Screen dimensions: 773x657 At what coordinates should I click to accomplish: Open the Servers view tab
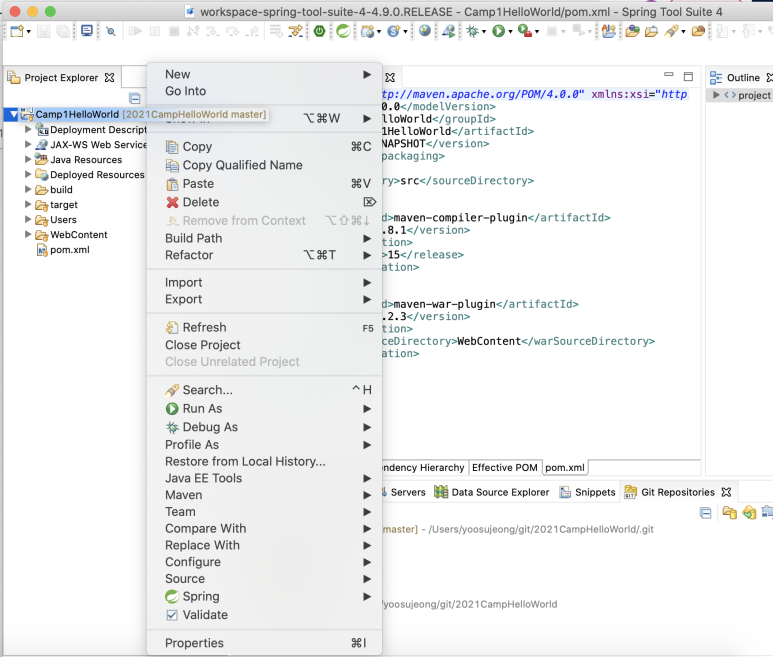pyautogui.click(x=404, y=492)
